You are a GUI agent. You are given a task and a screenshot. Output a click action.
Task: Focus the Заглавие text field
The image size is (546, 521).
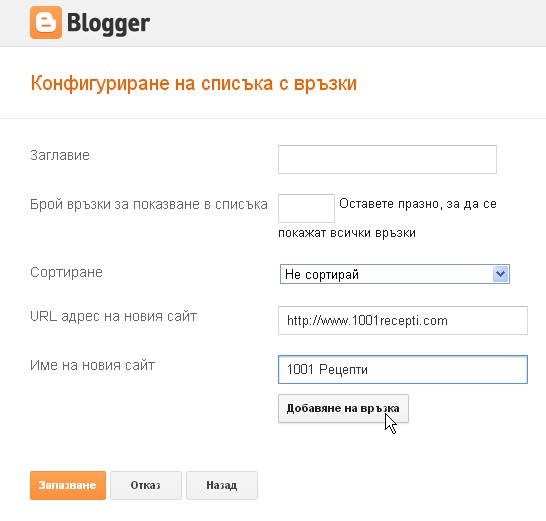pyautogui.click(x=387, y=160)
